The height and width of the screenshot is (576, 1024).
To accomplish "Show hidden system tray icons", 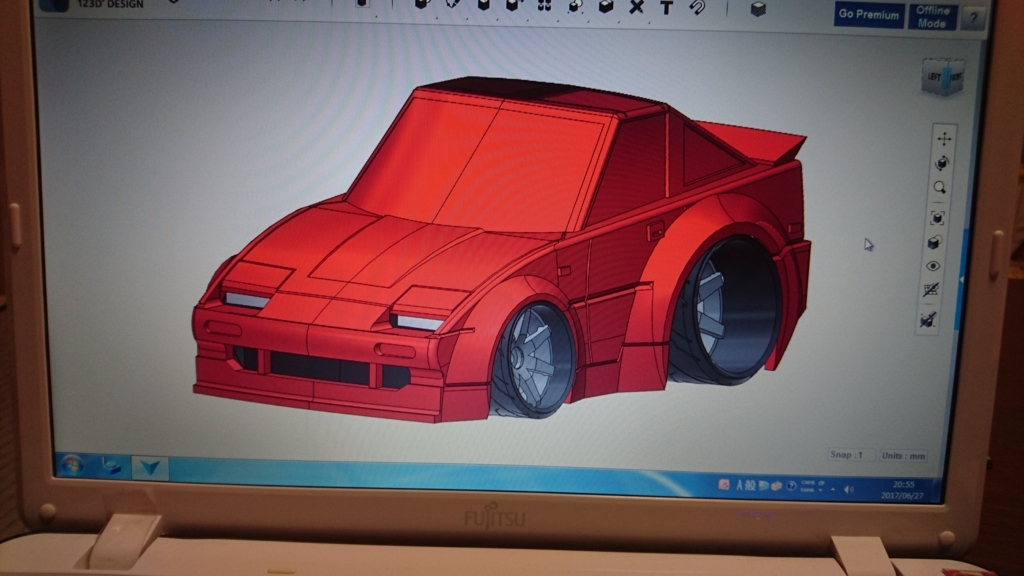I will pos(833,489).
